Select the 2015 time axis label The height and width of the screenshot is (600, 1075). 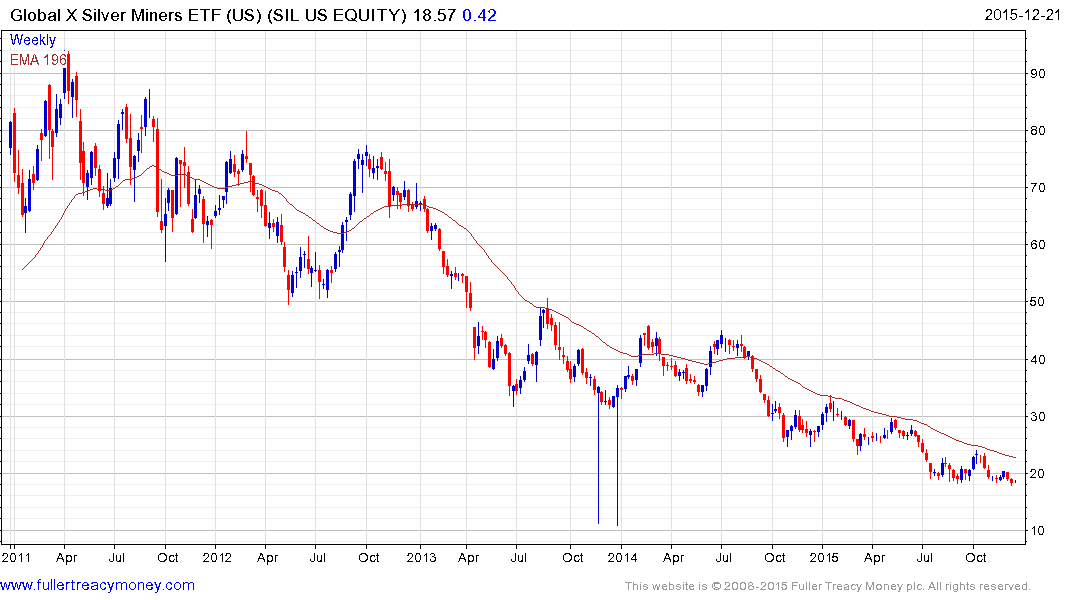click(x=824, y=557)
